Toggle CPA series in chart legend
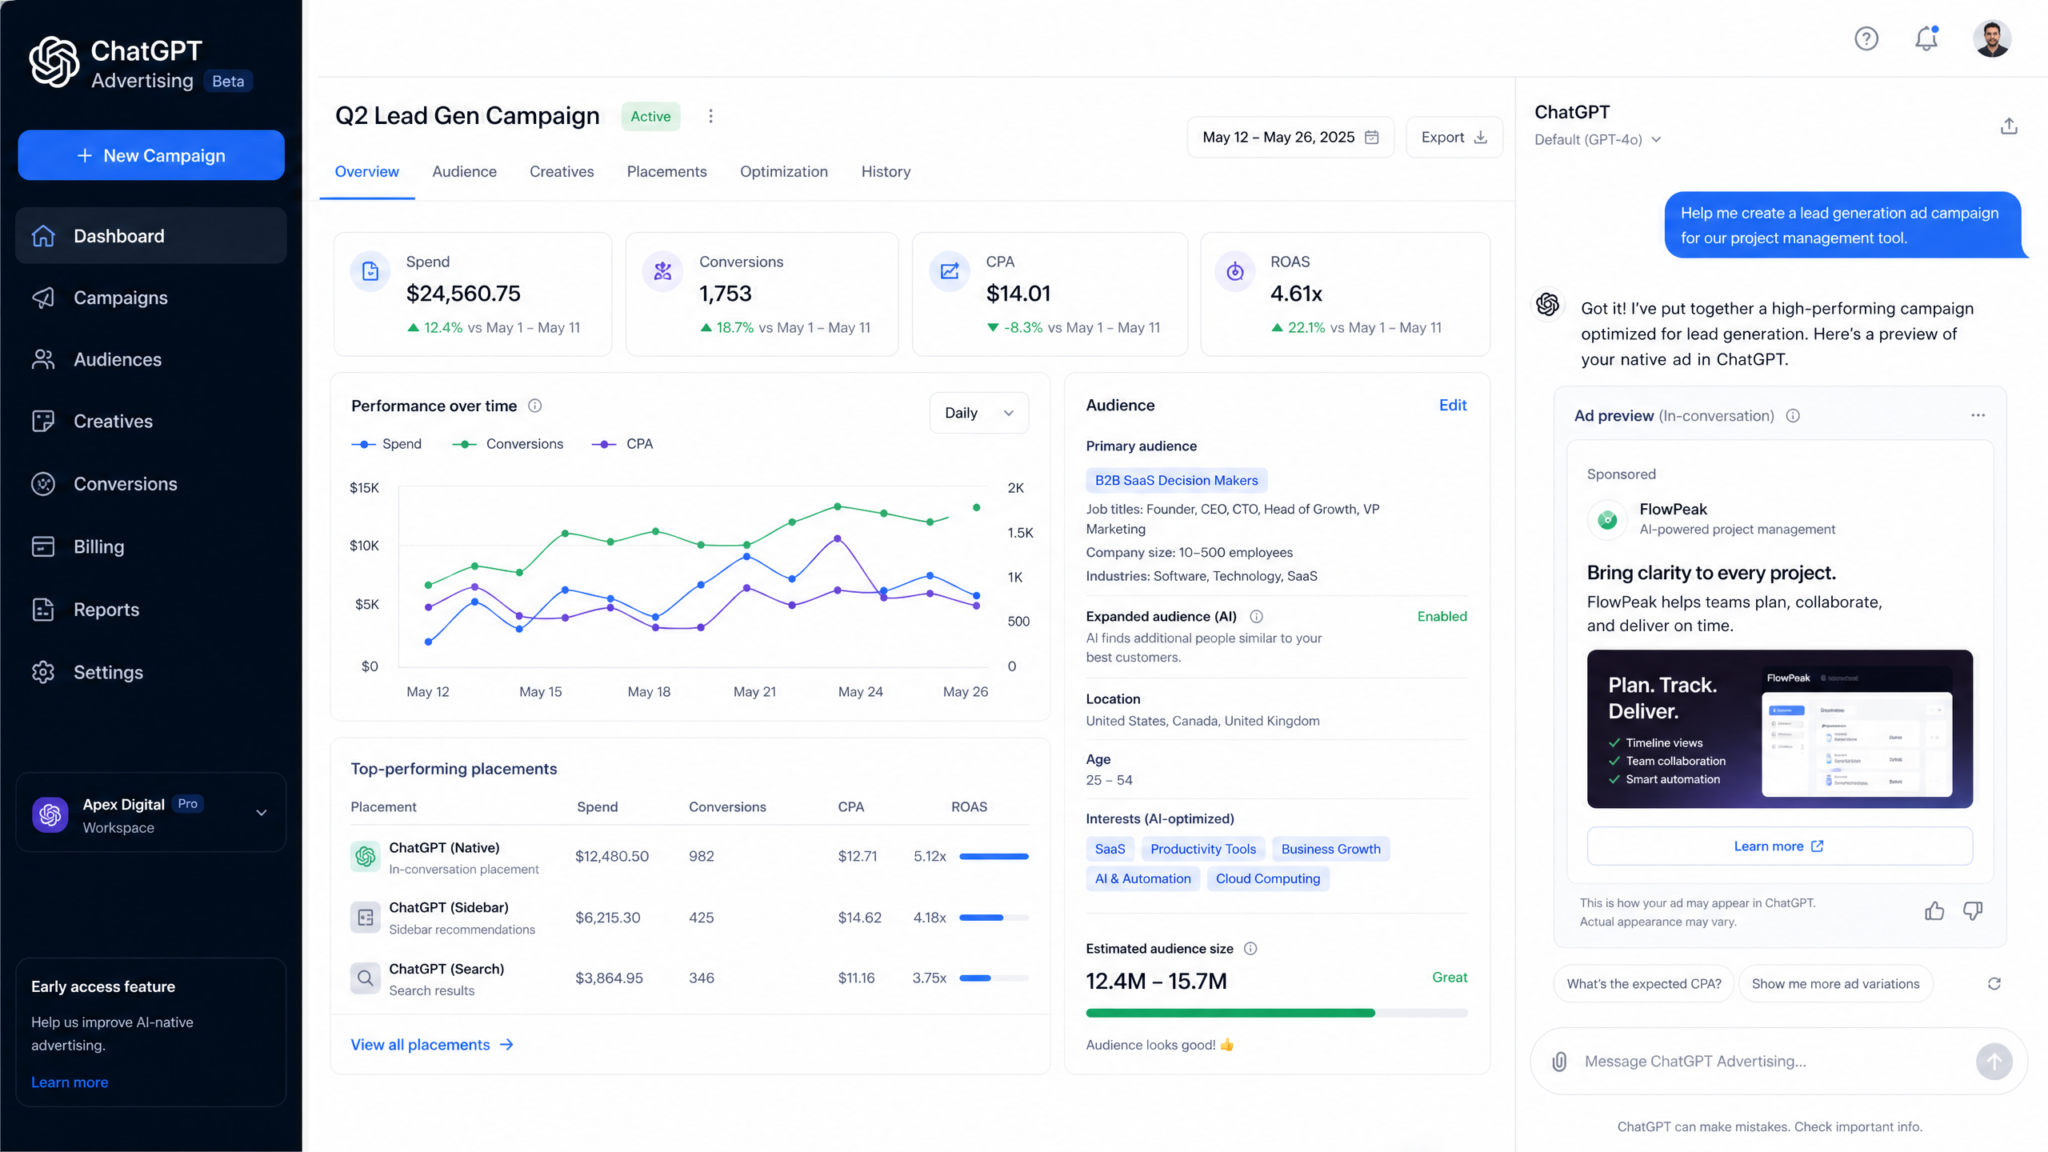This screenshot has height=1152, width=2048. point(622,444)
